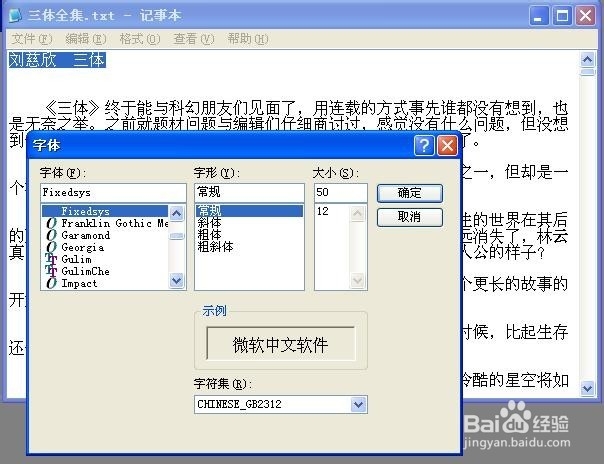
Task: Select 常规 in the style list
Action: [249, 211]
